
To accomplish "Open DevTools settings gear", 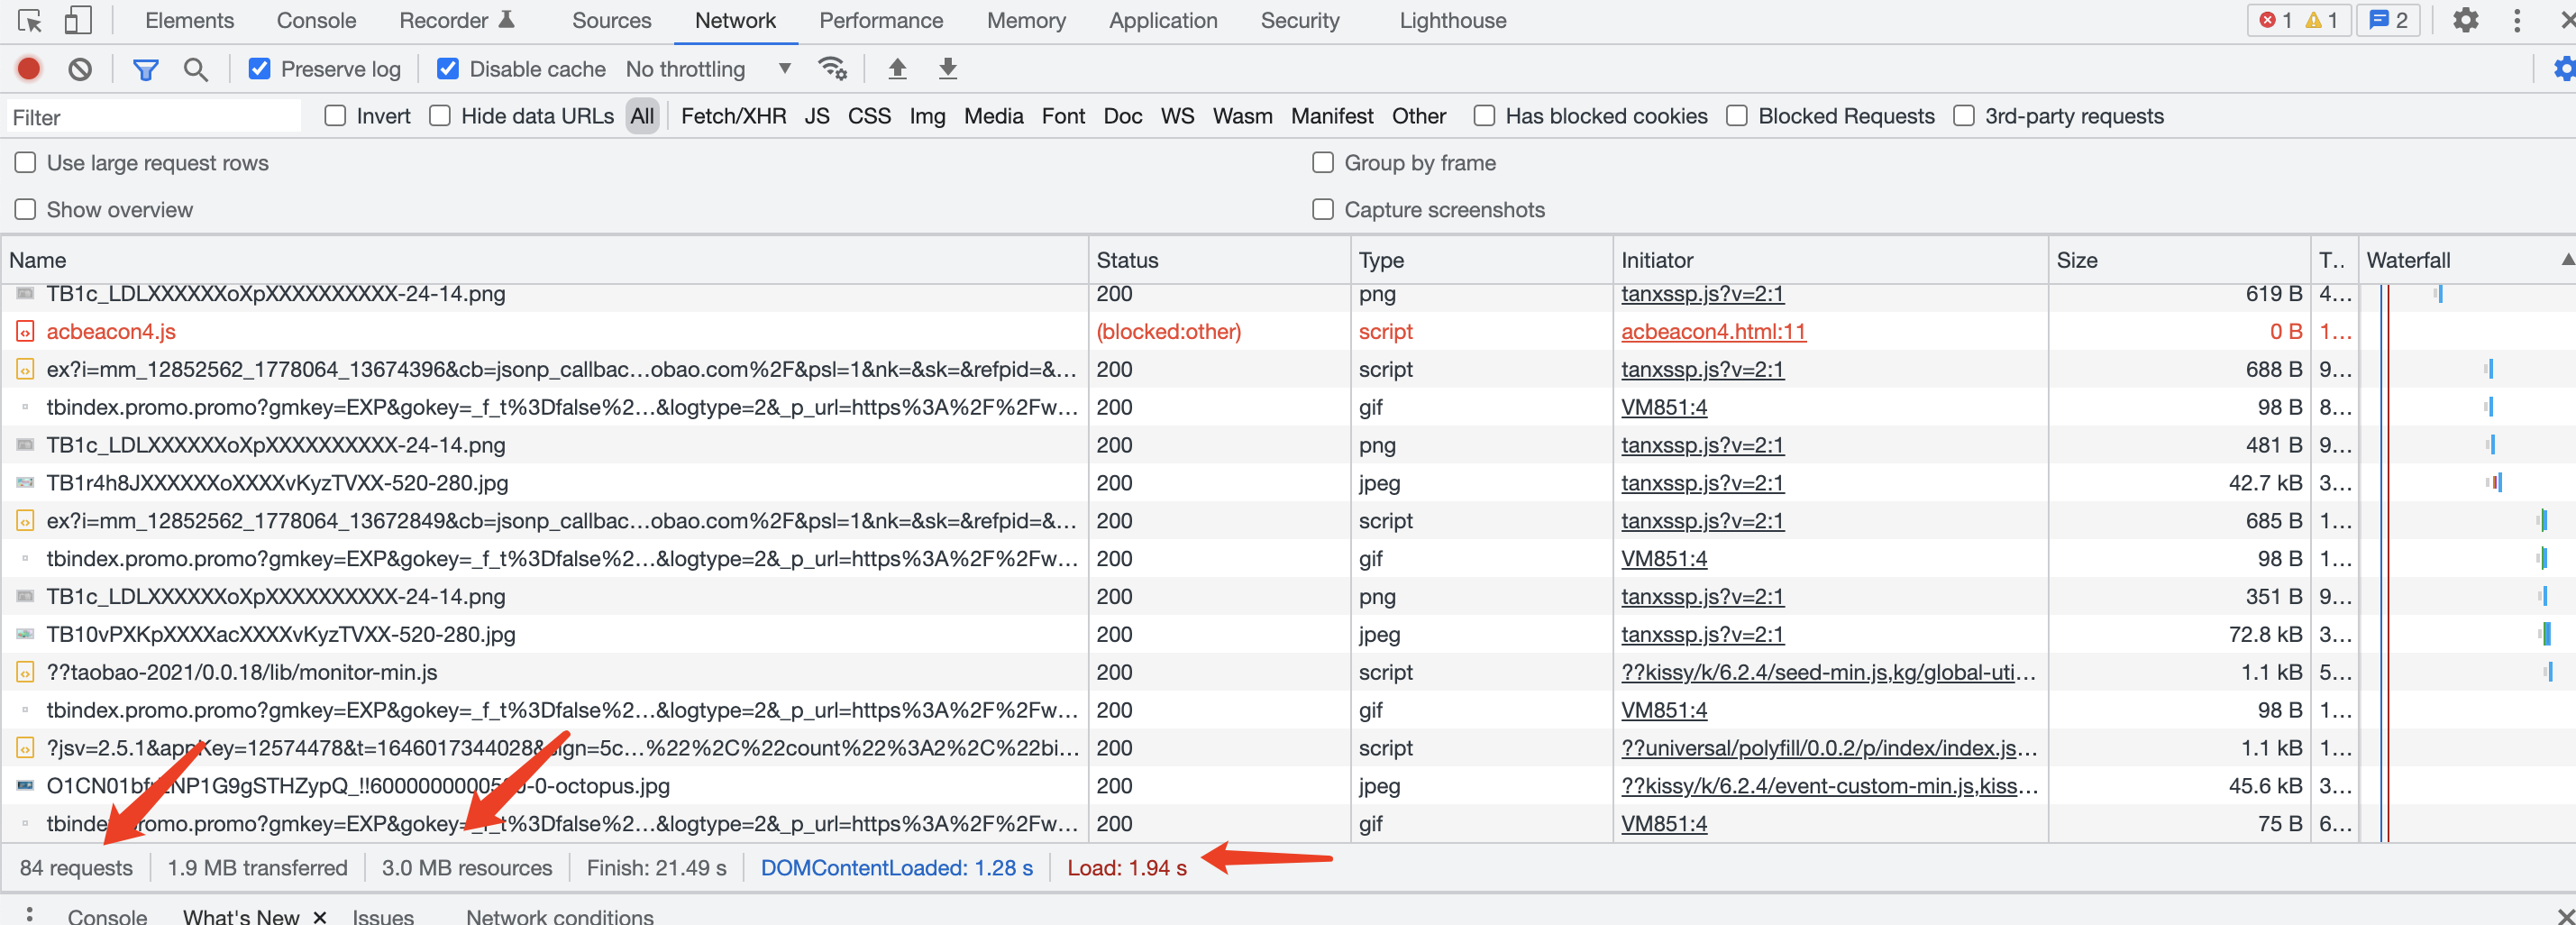I will [2465, 20].
